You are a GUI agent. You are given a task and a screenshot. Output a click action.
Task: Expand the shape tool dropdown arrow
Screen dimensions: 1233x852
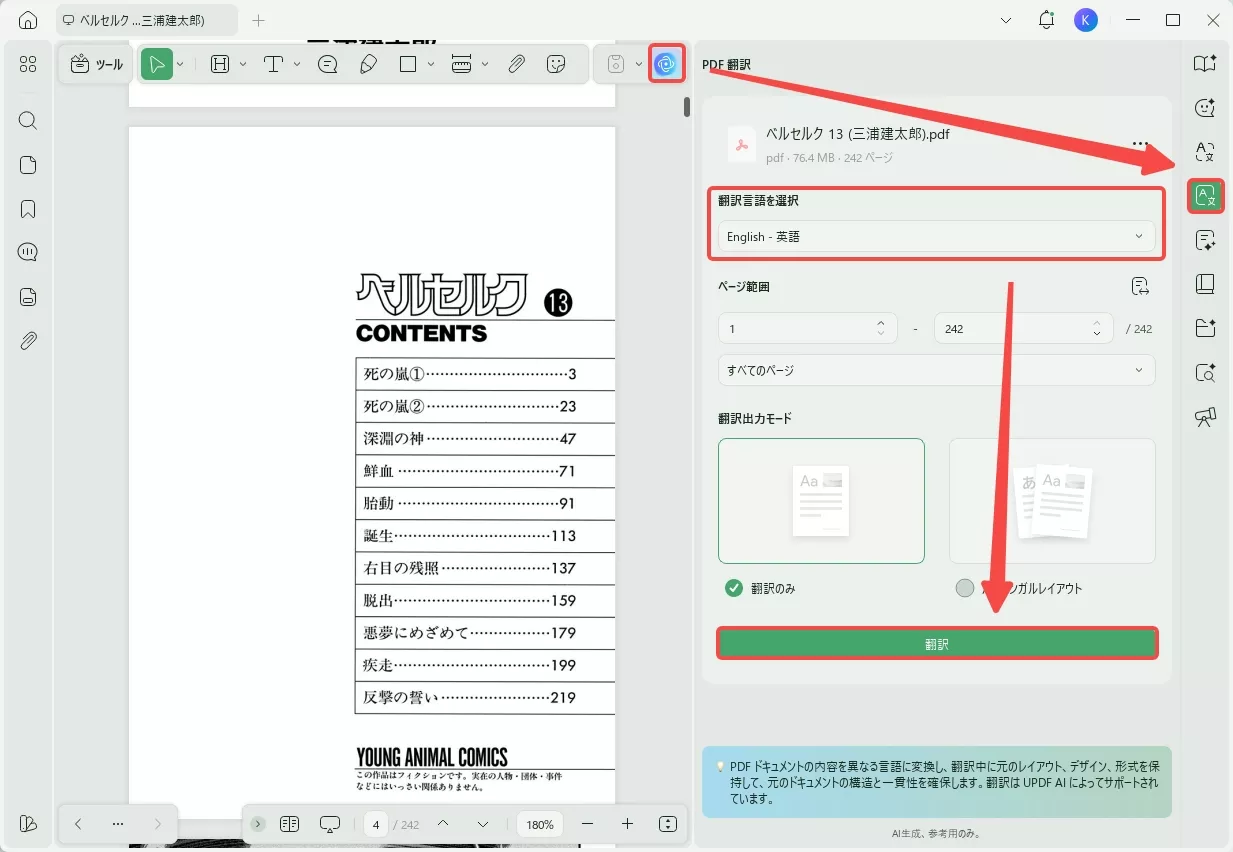click(x=431, y=65)
